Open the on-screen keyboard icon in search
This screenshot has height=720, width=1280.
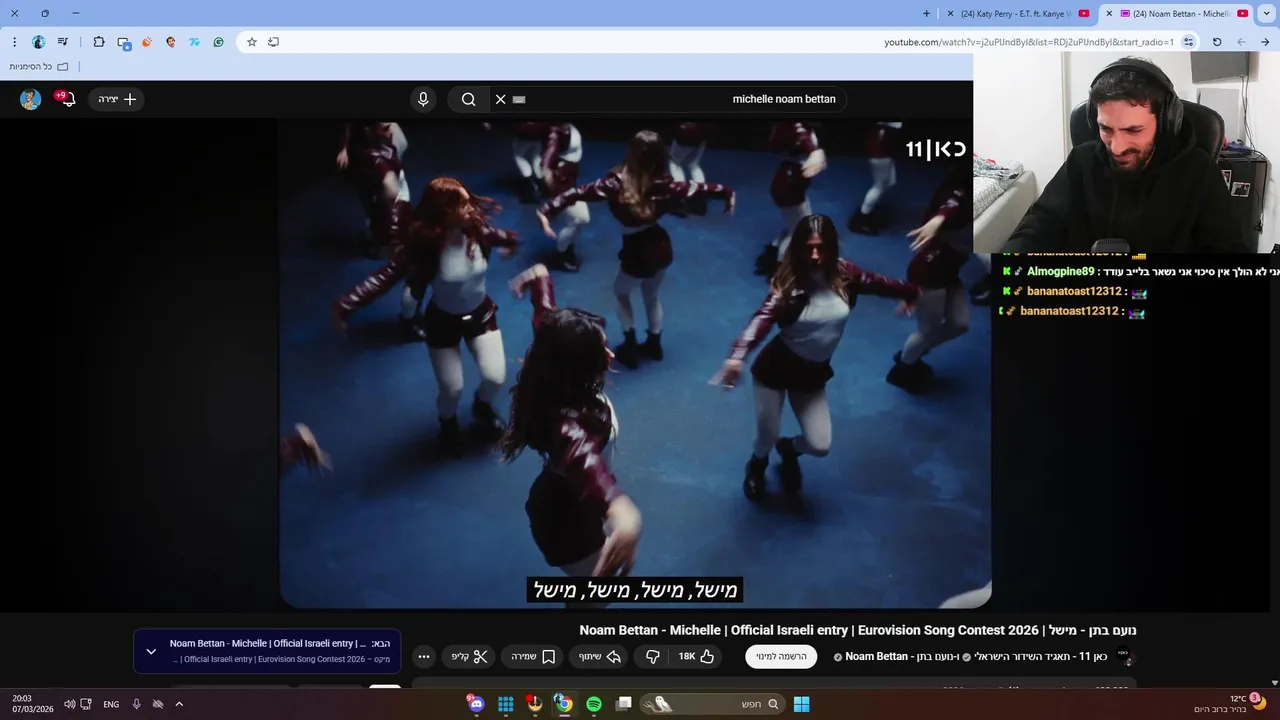pyautogui.click(x=519, y=99)
